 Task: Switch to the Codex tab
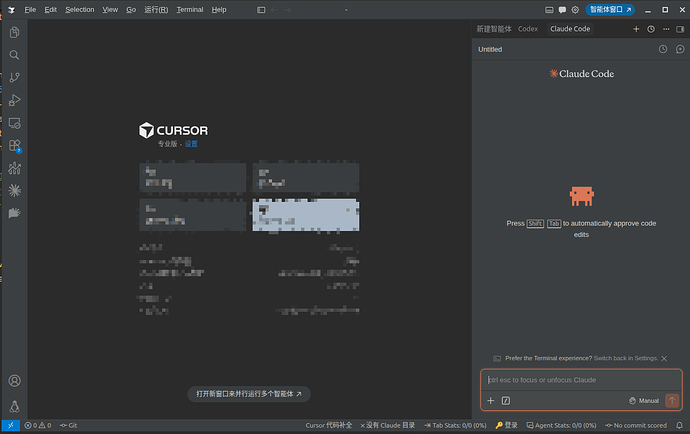(528, 29)
